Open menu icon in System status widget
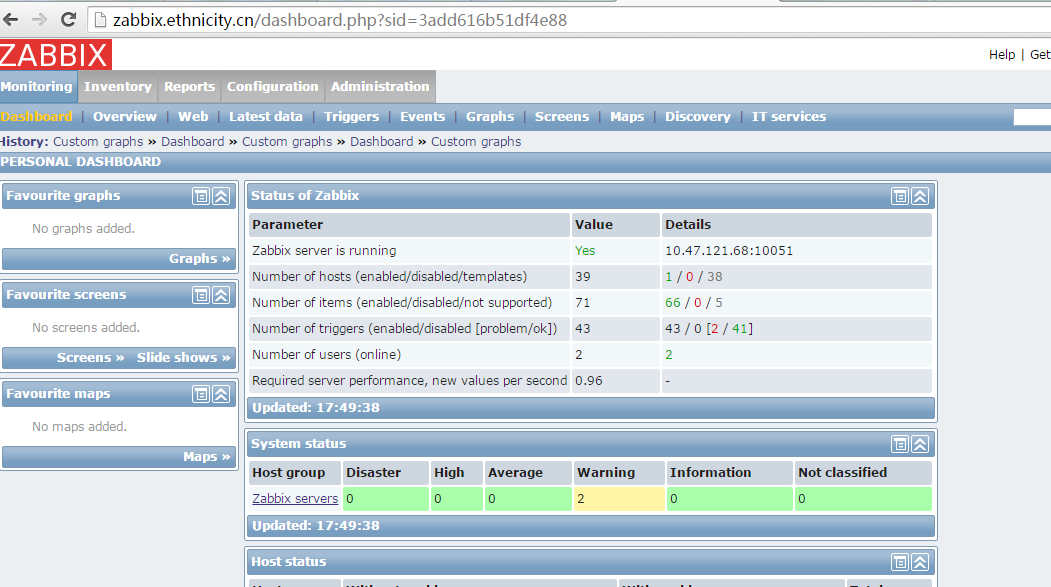Image resolution: width=1051 pixels, height=587 pixels. coord(900,444)
